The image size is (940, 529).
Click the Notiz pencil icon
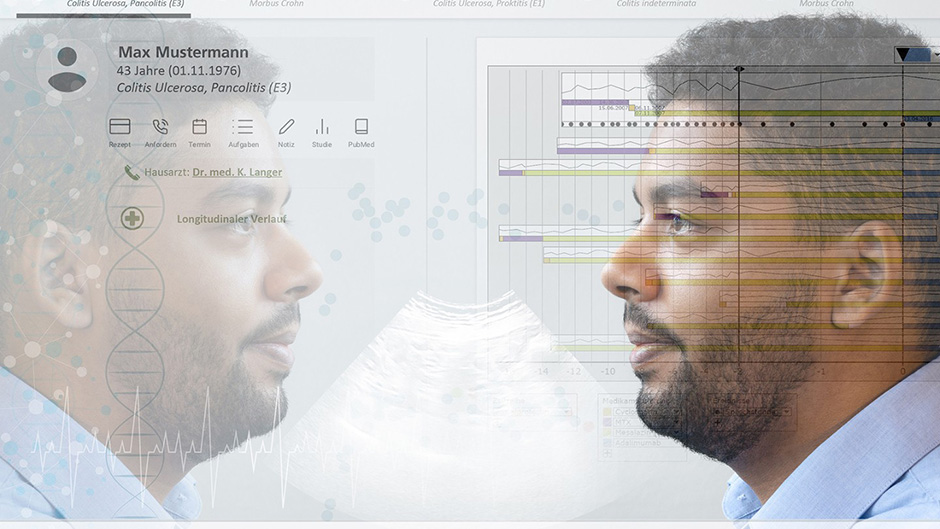(x=287, y=127)
